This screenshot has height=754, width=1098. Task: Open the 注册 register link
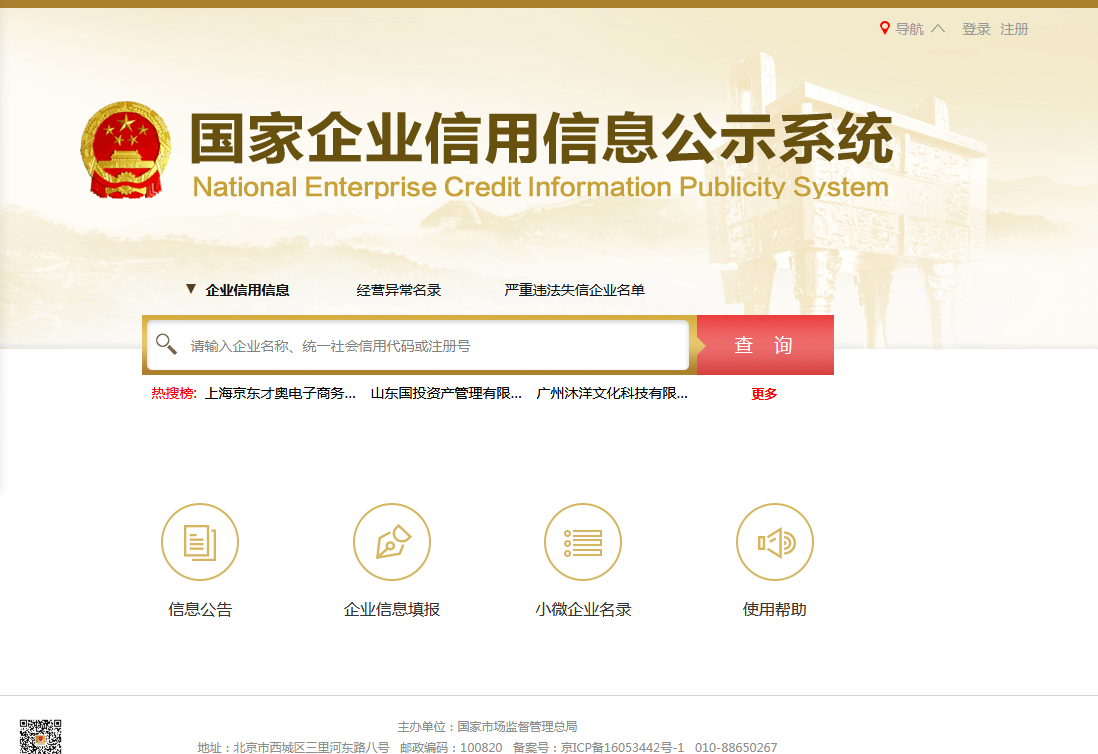[1014, 29]
